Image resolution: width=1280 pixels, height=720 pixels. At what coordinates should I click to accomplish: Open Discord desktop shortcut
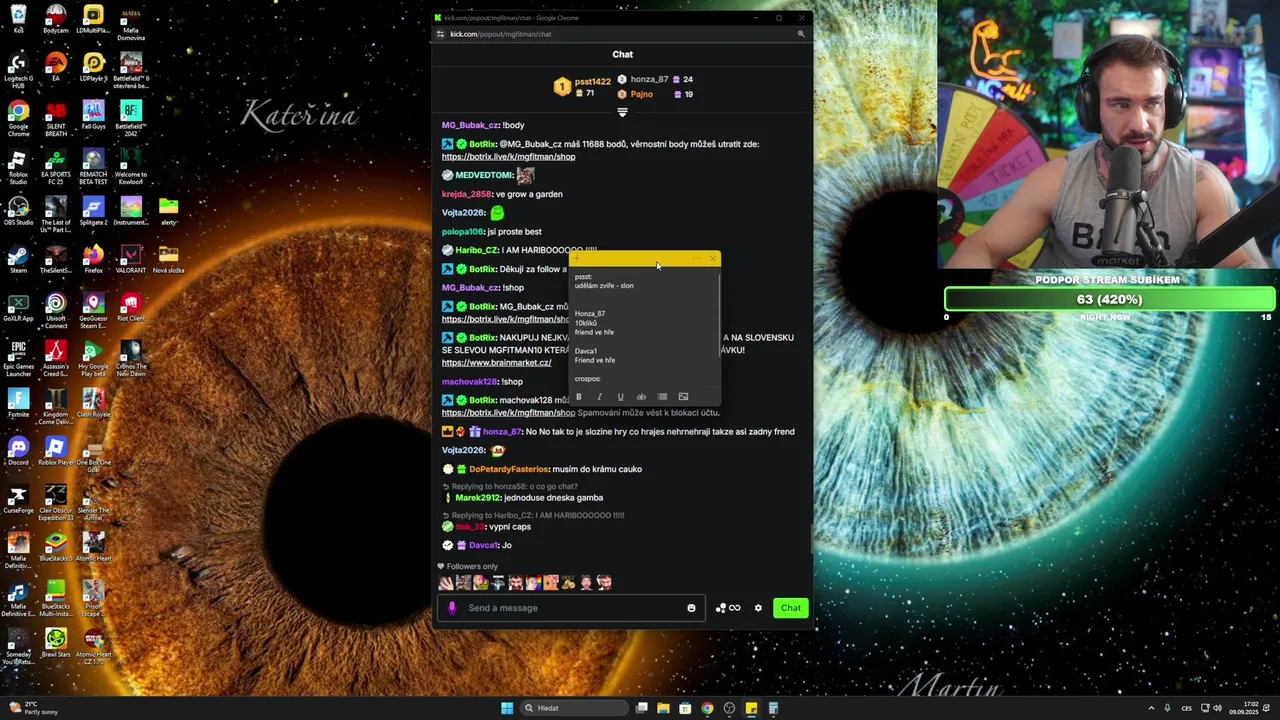click(18, 451)
